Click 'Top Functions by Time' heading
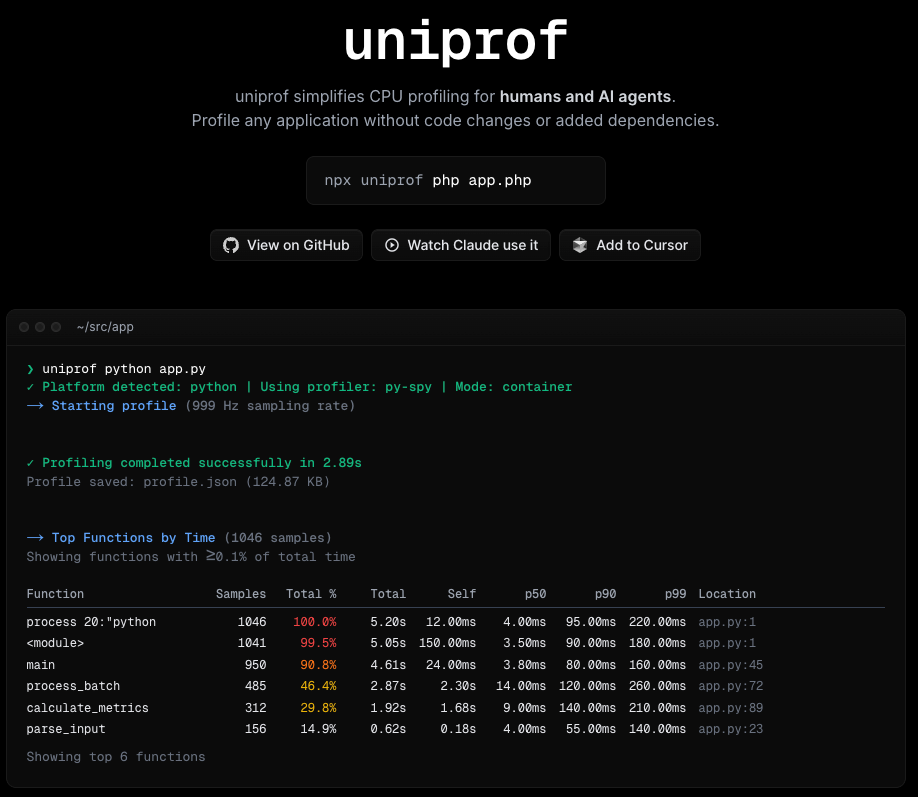Screen dimensions: 918x797 pos(133,538)
